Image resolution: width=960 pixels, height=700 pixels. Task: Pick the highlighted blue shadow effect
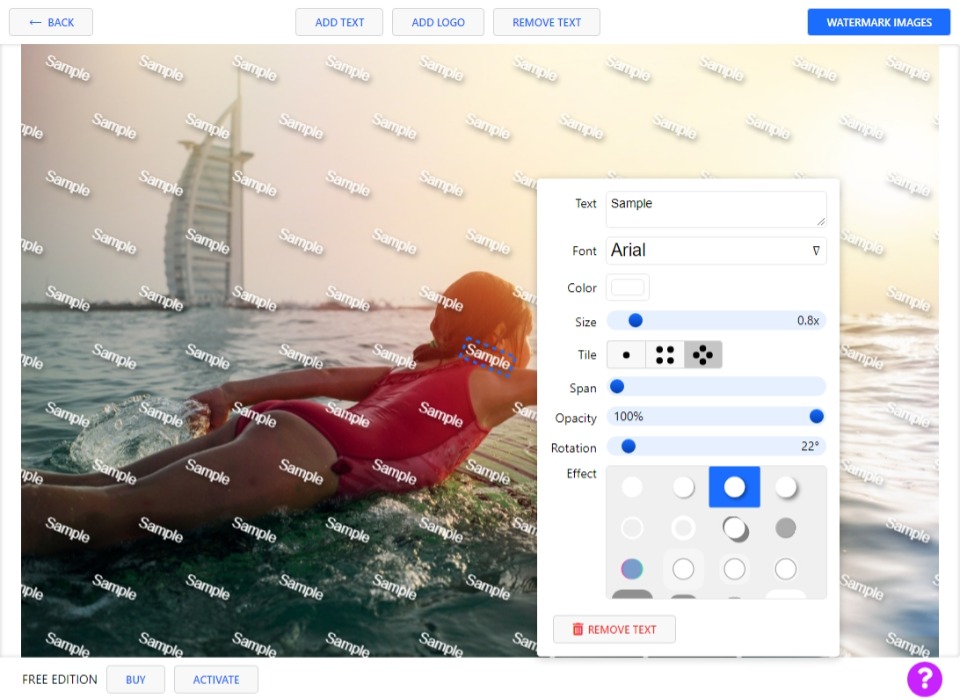(x=735, y=487)
